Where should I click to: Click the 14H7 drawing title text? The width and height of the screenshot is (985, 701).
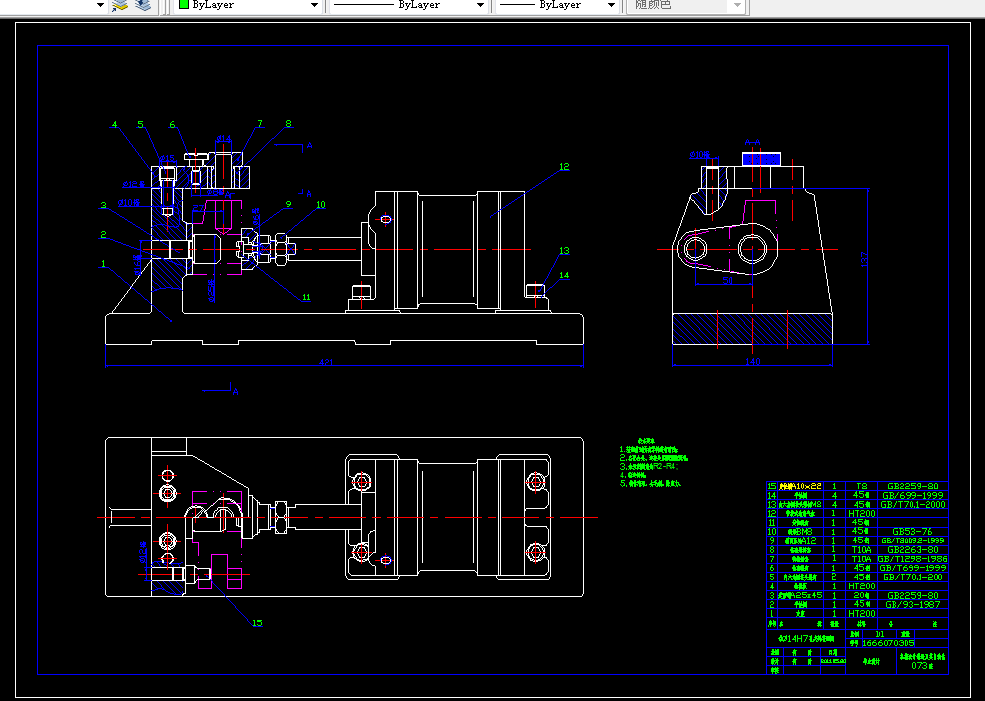point(807,639)
